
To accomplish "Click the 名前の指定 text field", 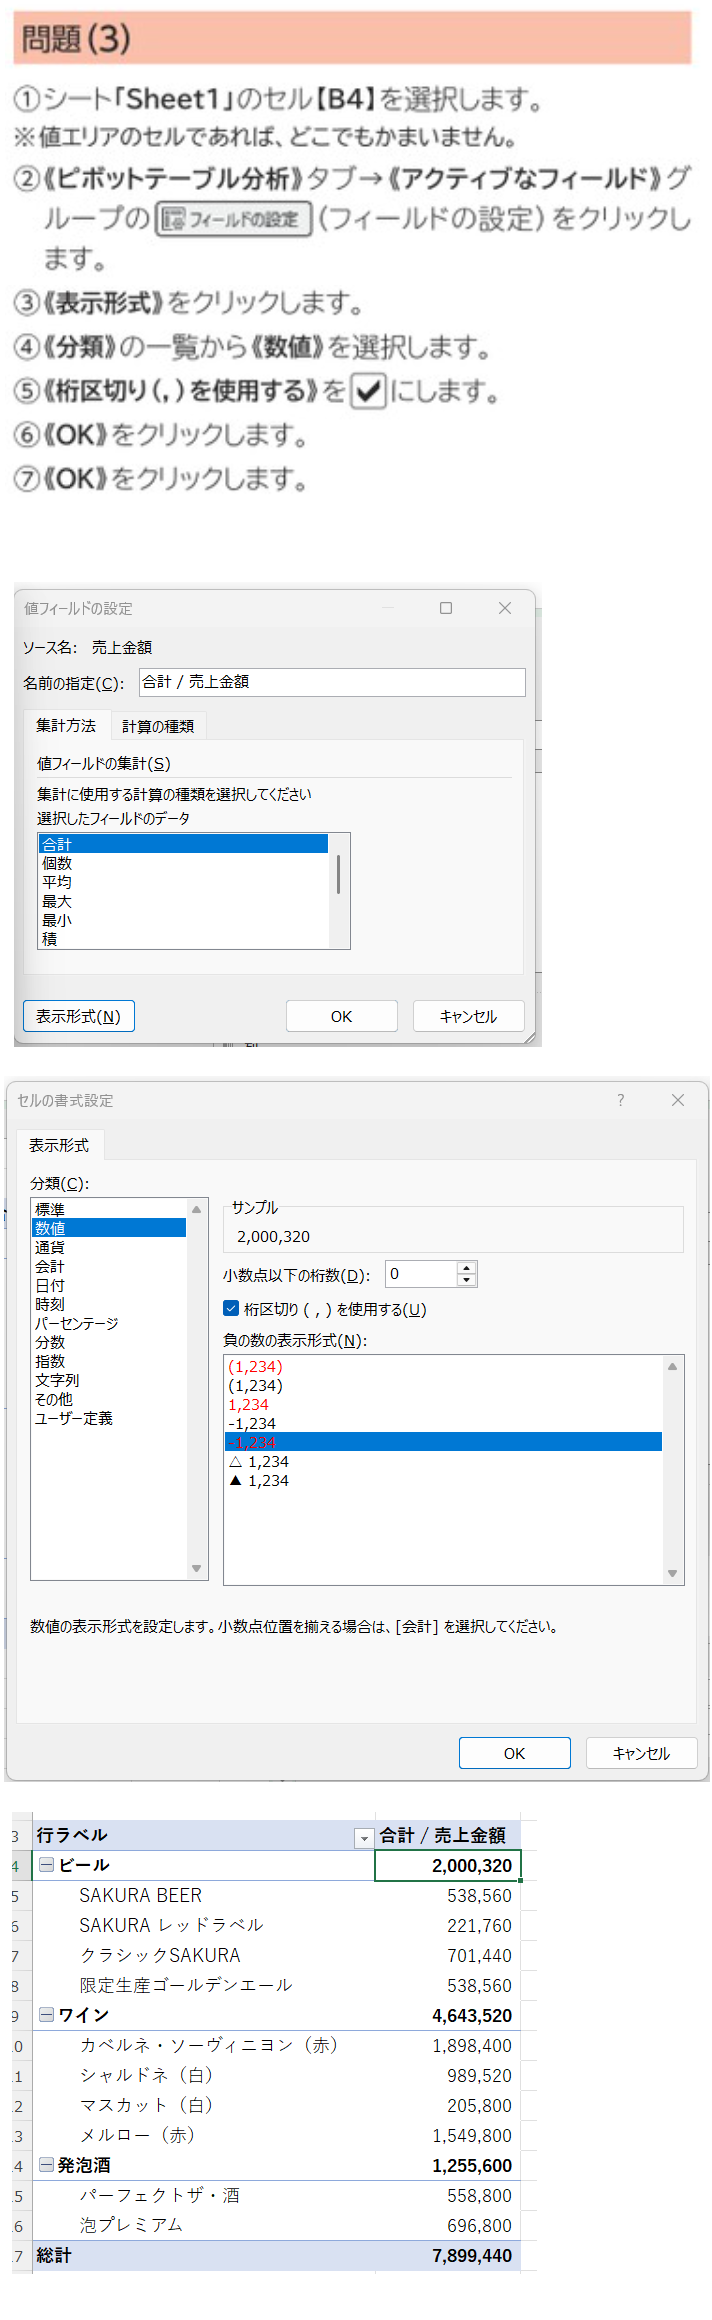I will coord(332,682).
